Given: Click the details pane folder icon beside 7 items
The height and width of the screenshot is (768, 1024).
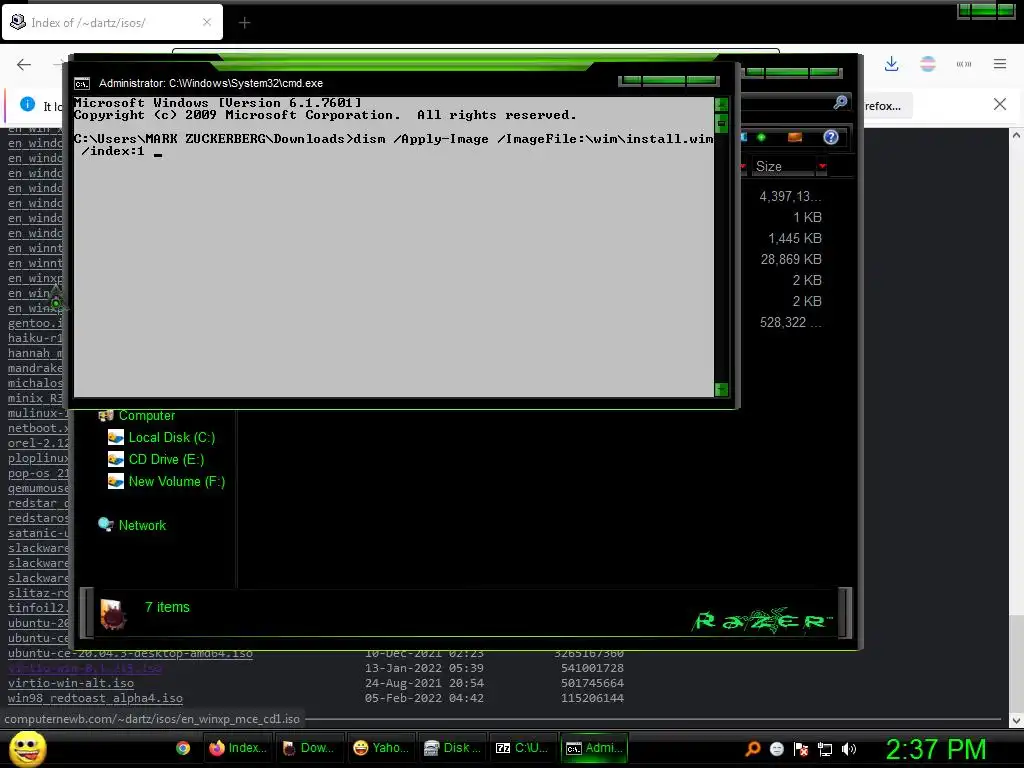Looking at the screenshot, I should pyautogui.click(x=112, y=614).
